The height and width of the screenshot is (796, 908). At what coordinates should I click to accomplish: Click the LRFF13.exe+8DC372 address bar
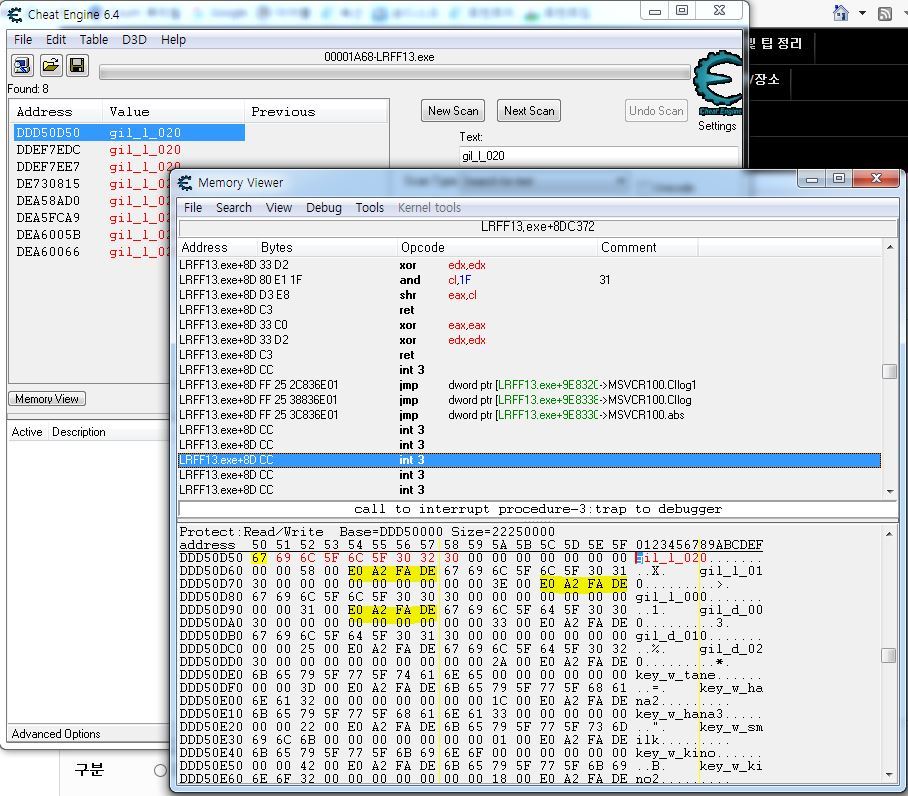(x=537, y=227)
